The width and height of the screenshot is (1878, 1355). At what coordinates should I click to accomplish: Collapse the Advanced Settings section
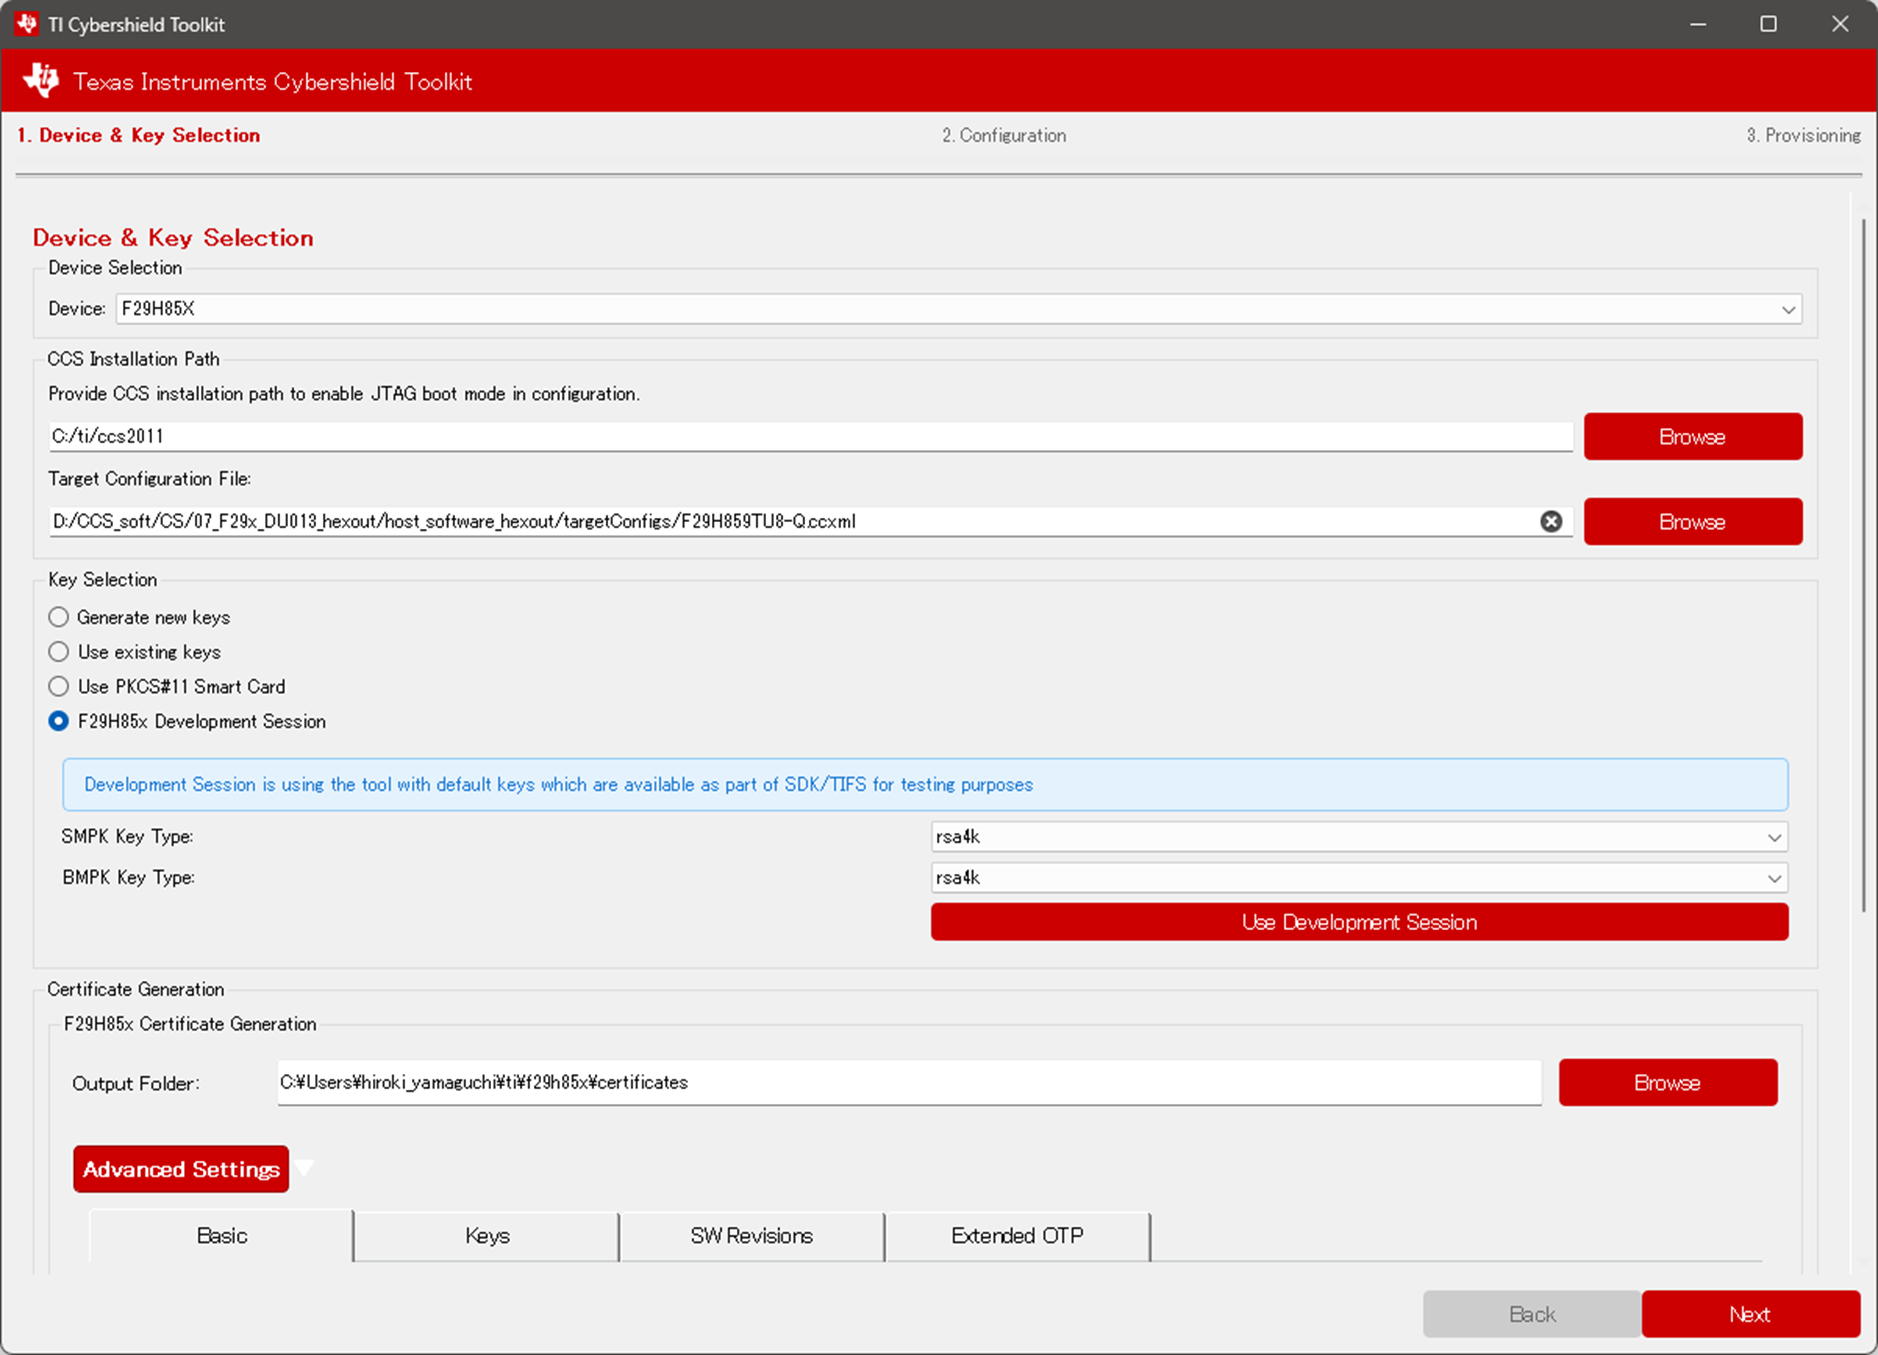pyautogui.click(x=181, y=1169)
